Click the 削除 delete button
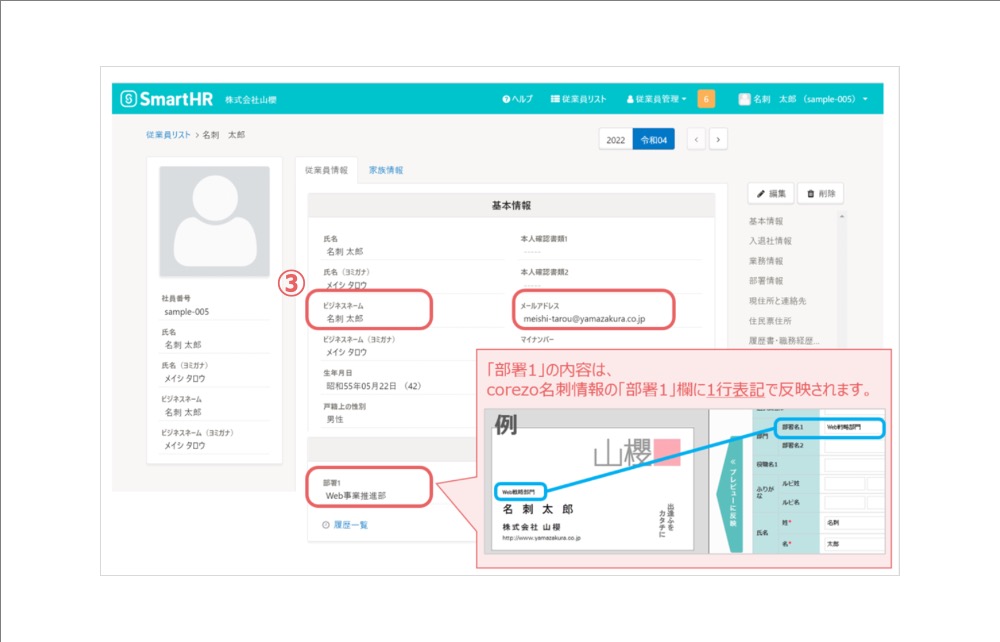 (821, 193)
